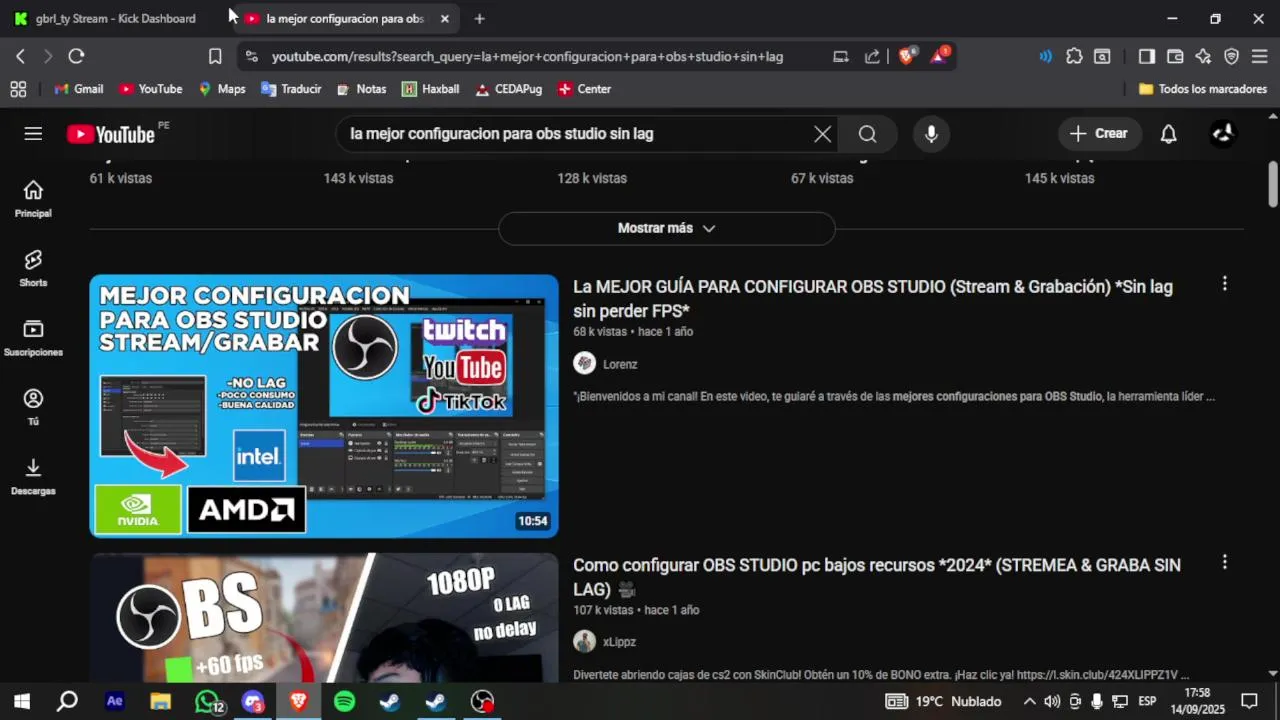Open Brave Shields lion icon

906,56
